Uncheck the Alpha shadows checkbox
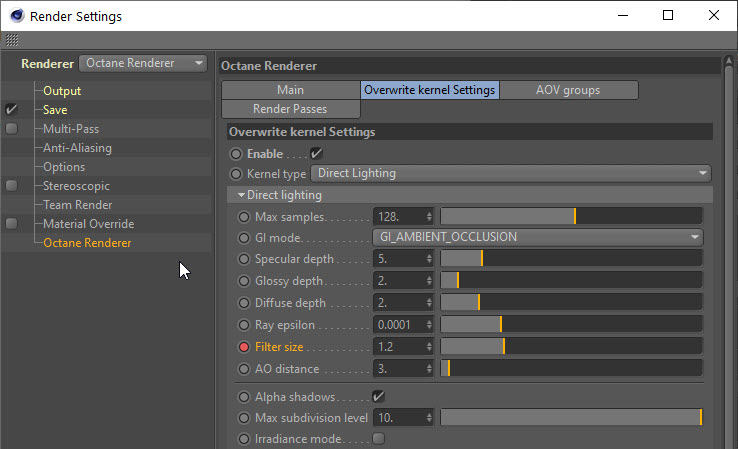Image resolution: width=738 pixels, height=449 pixels. pyautogui.click(x=378, y=397)
